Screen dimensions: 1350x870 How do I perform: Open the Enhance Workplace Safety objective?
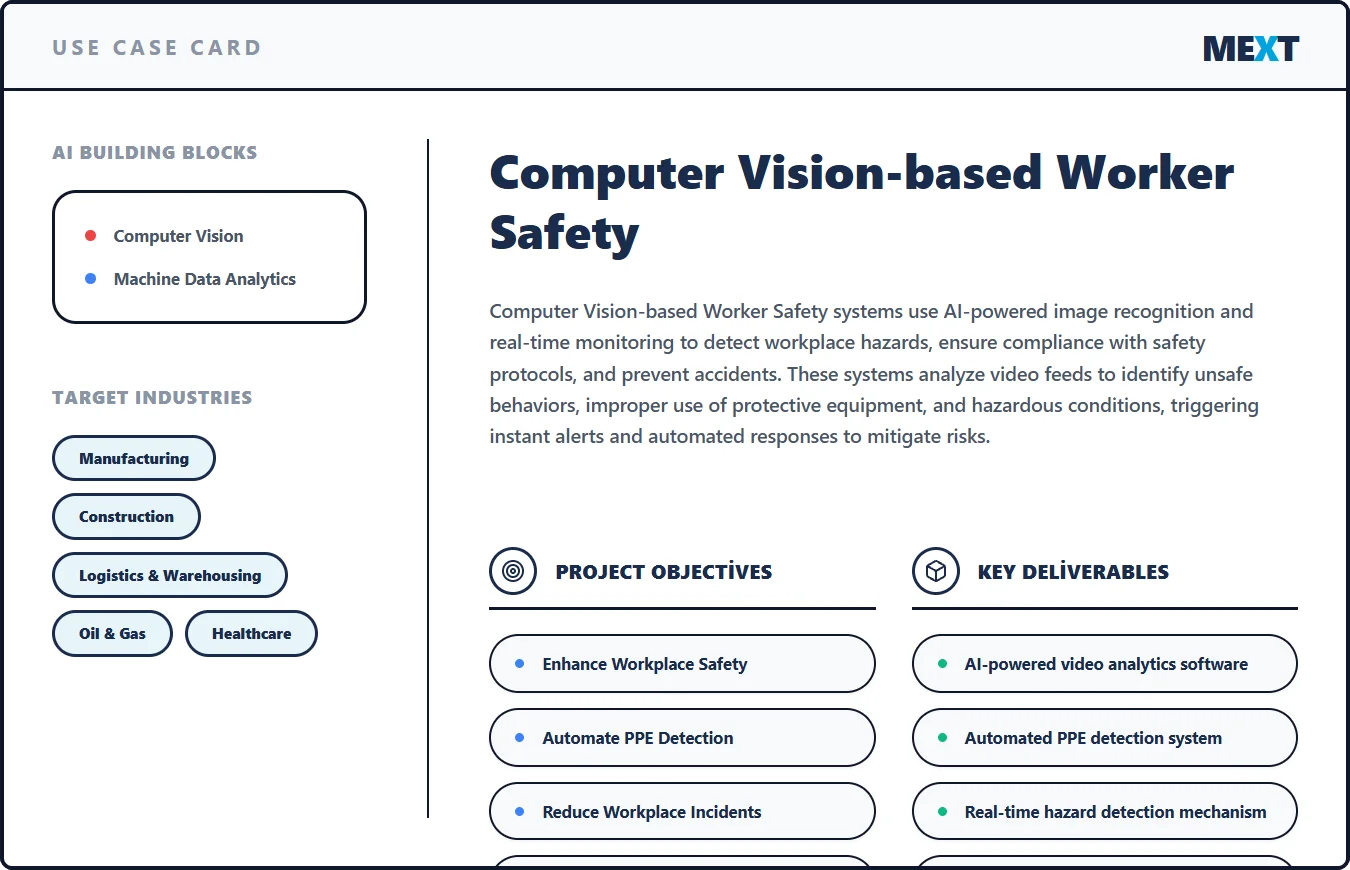pyautogui.click(x=682, y=664)
